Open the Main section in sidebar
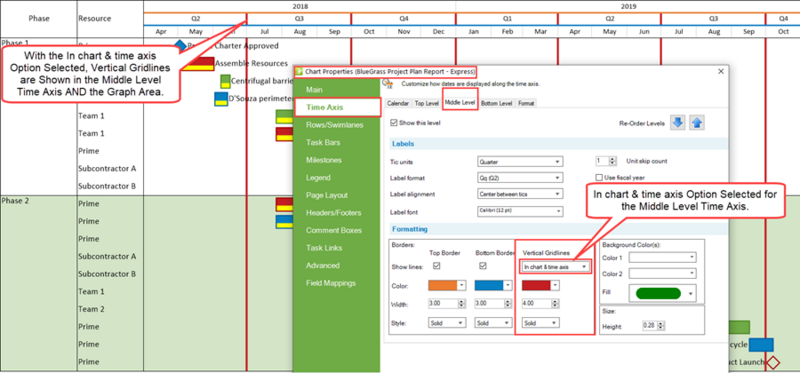The width and height of the screenshot is (800, 373). (314, 90)
